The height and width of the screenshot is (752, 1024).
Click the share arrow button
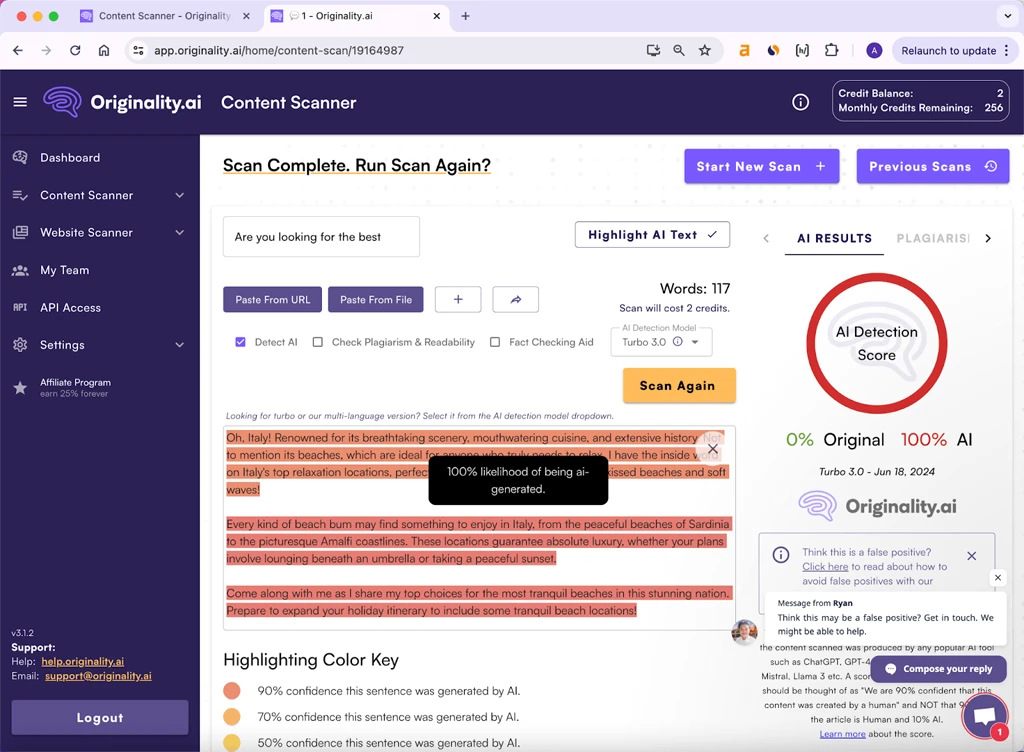coord(515,300)
